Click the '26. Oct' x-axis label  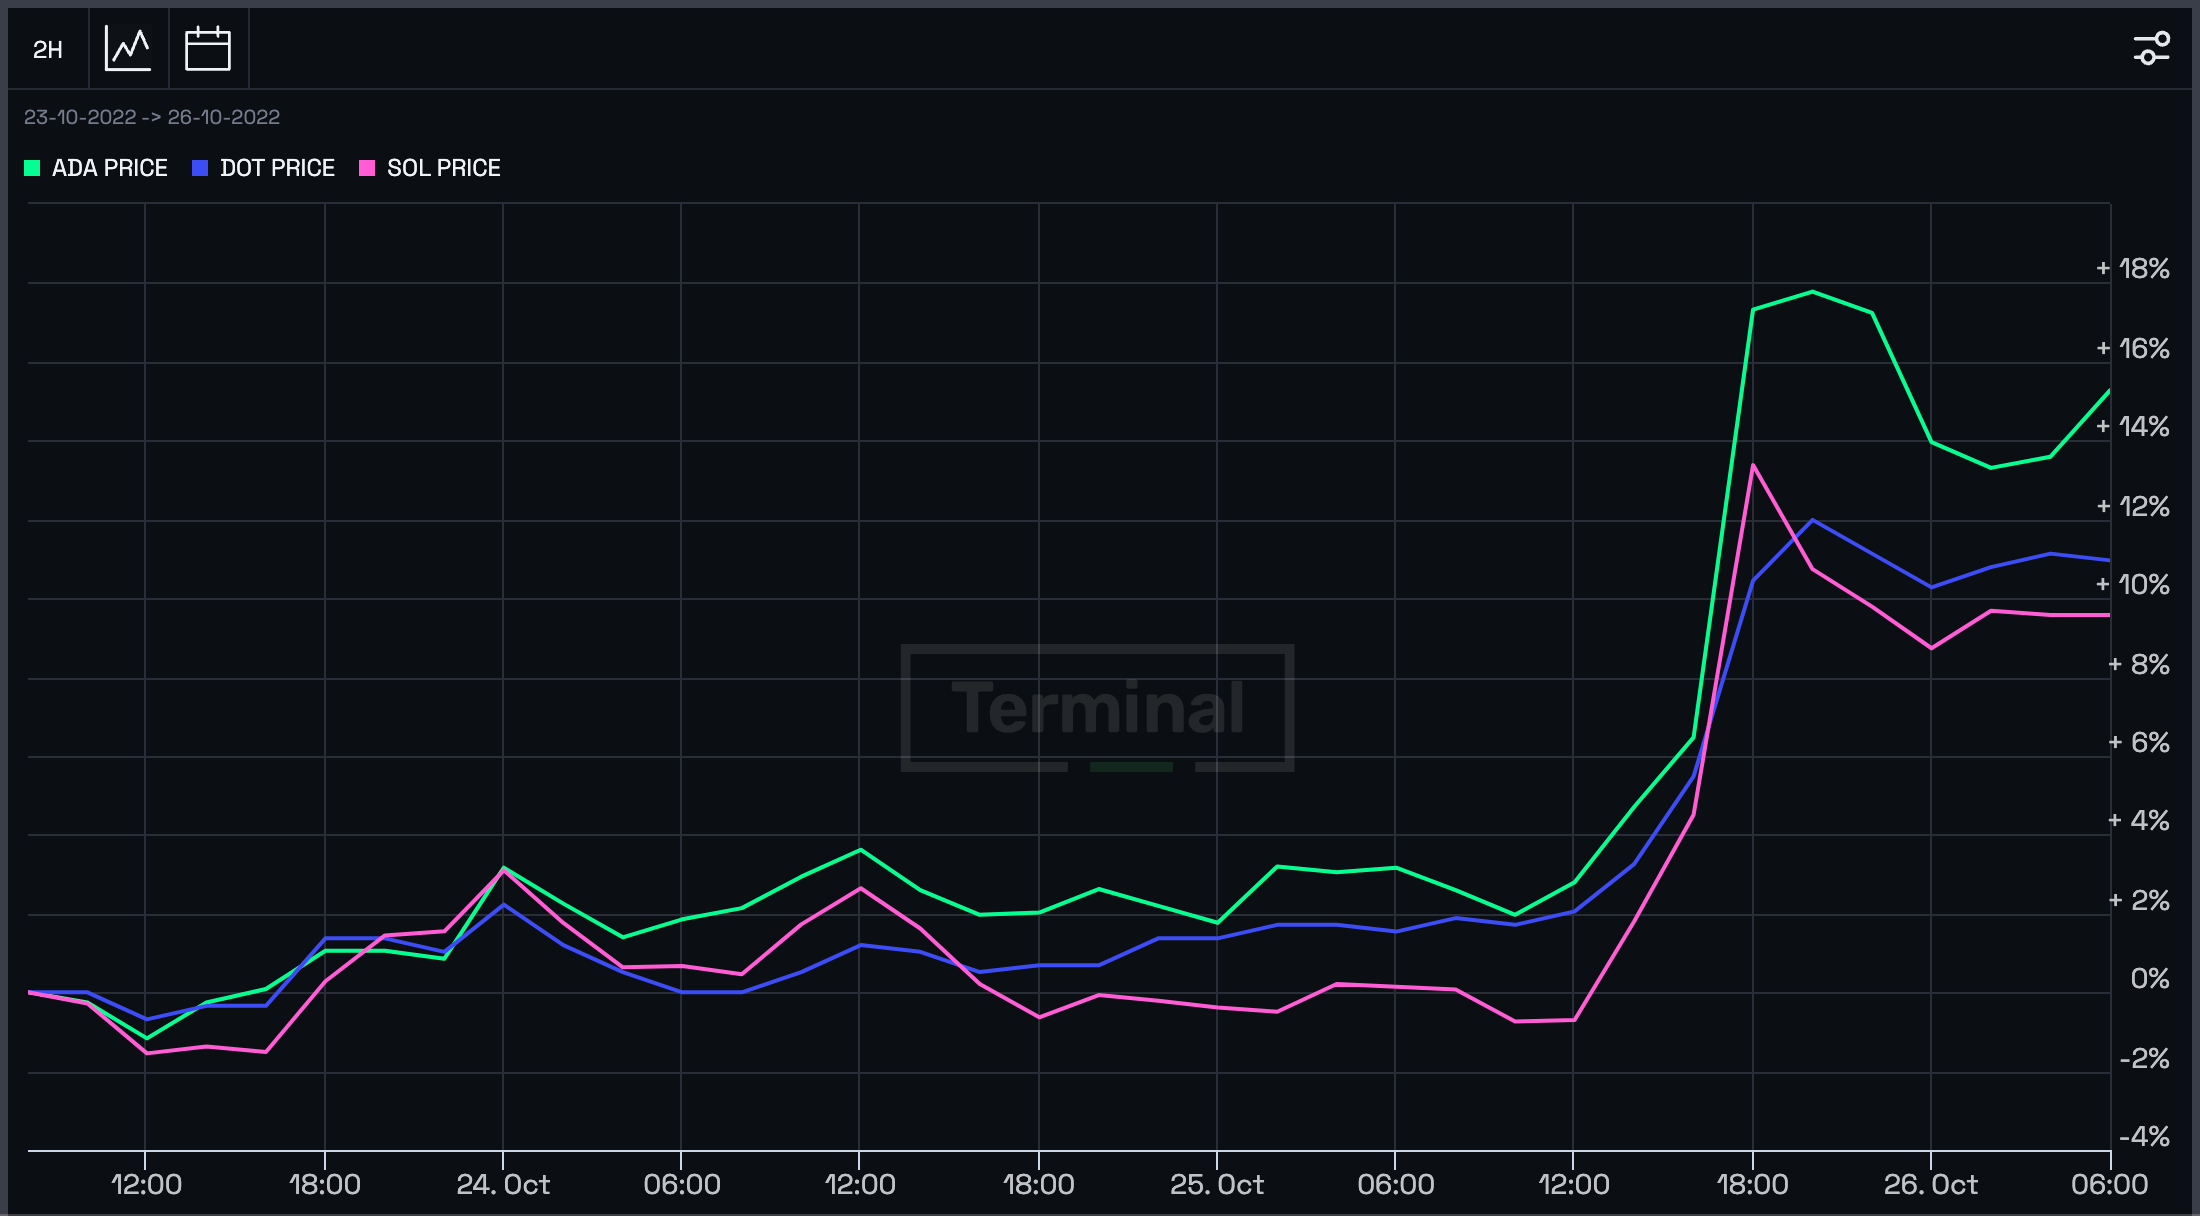[x=1931, y=1185]
